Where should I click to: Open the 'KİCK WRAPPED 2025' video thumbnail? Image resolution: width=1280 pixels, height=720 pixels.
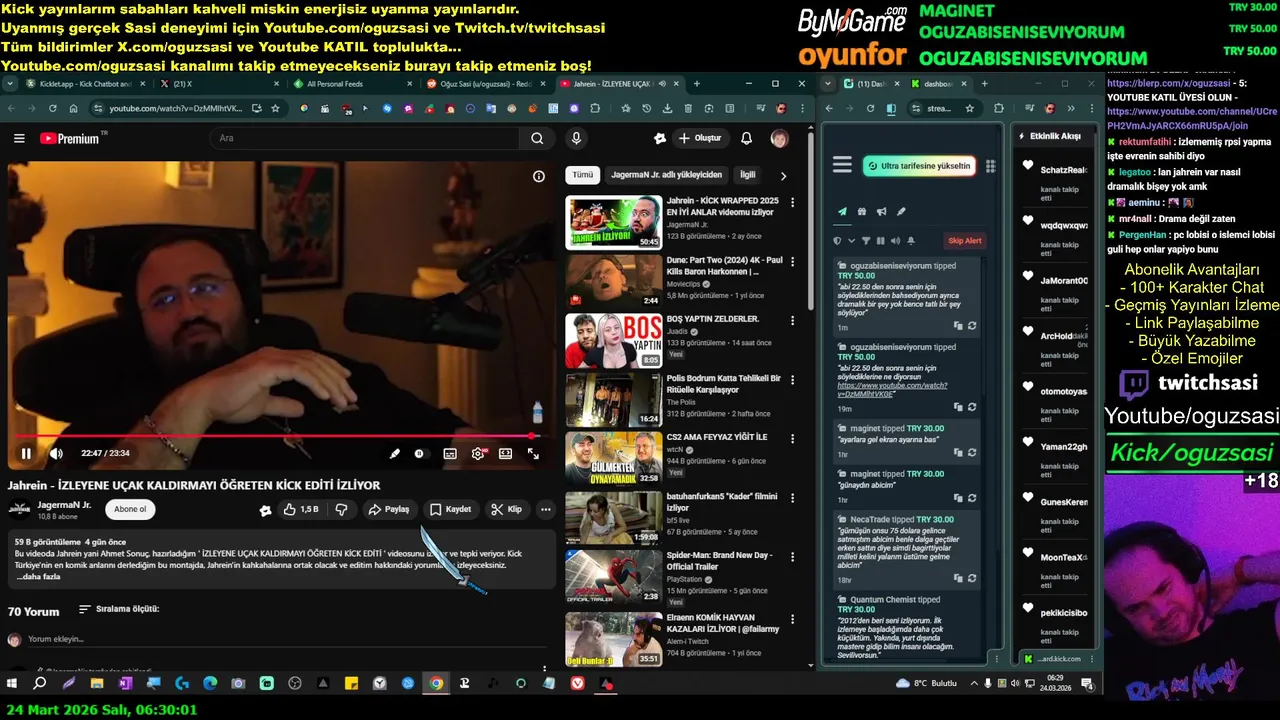[x=613, y=222]
